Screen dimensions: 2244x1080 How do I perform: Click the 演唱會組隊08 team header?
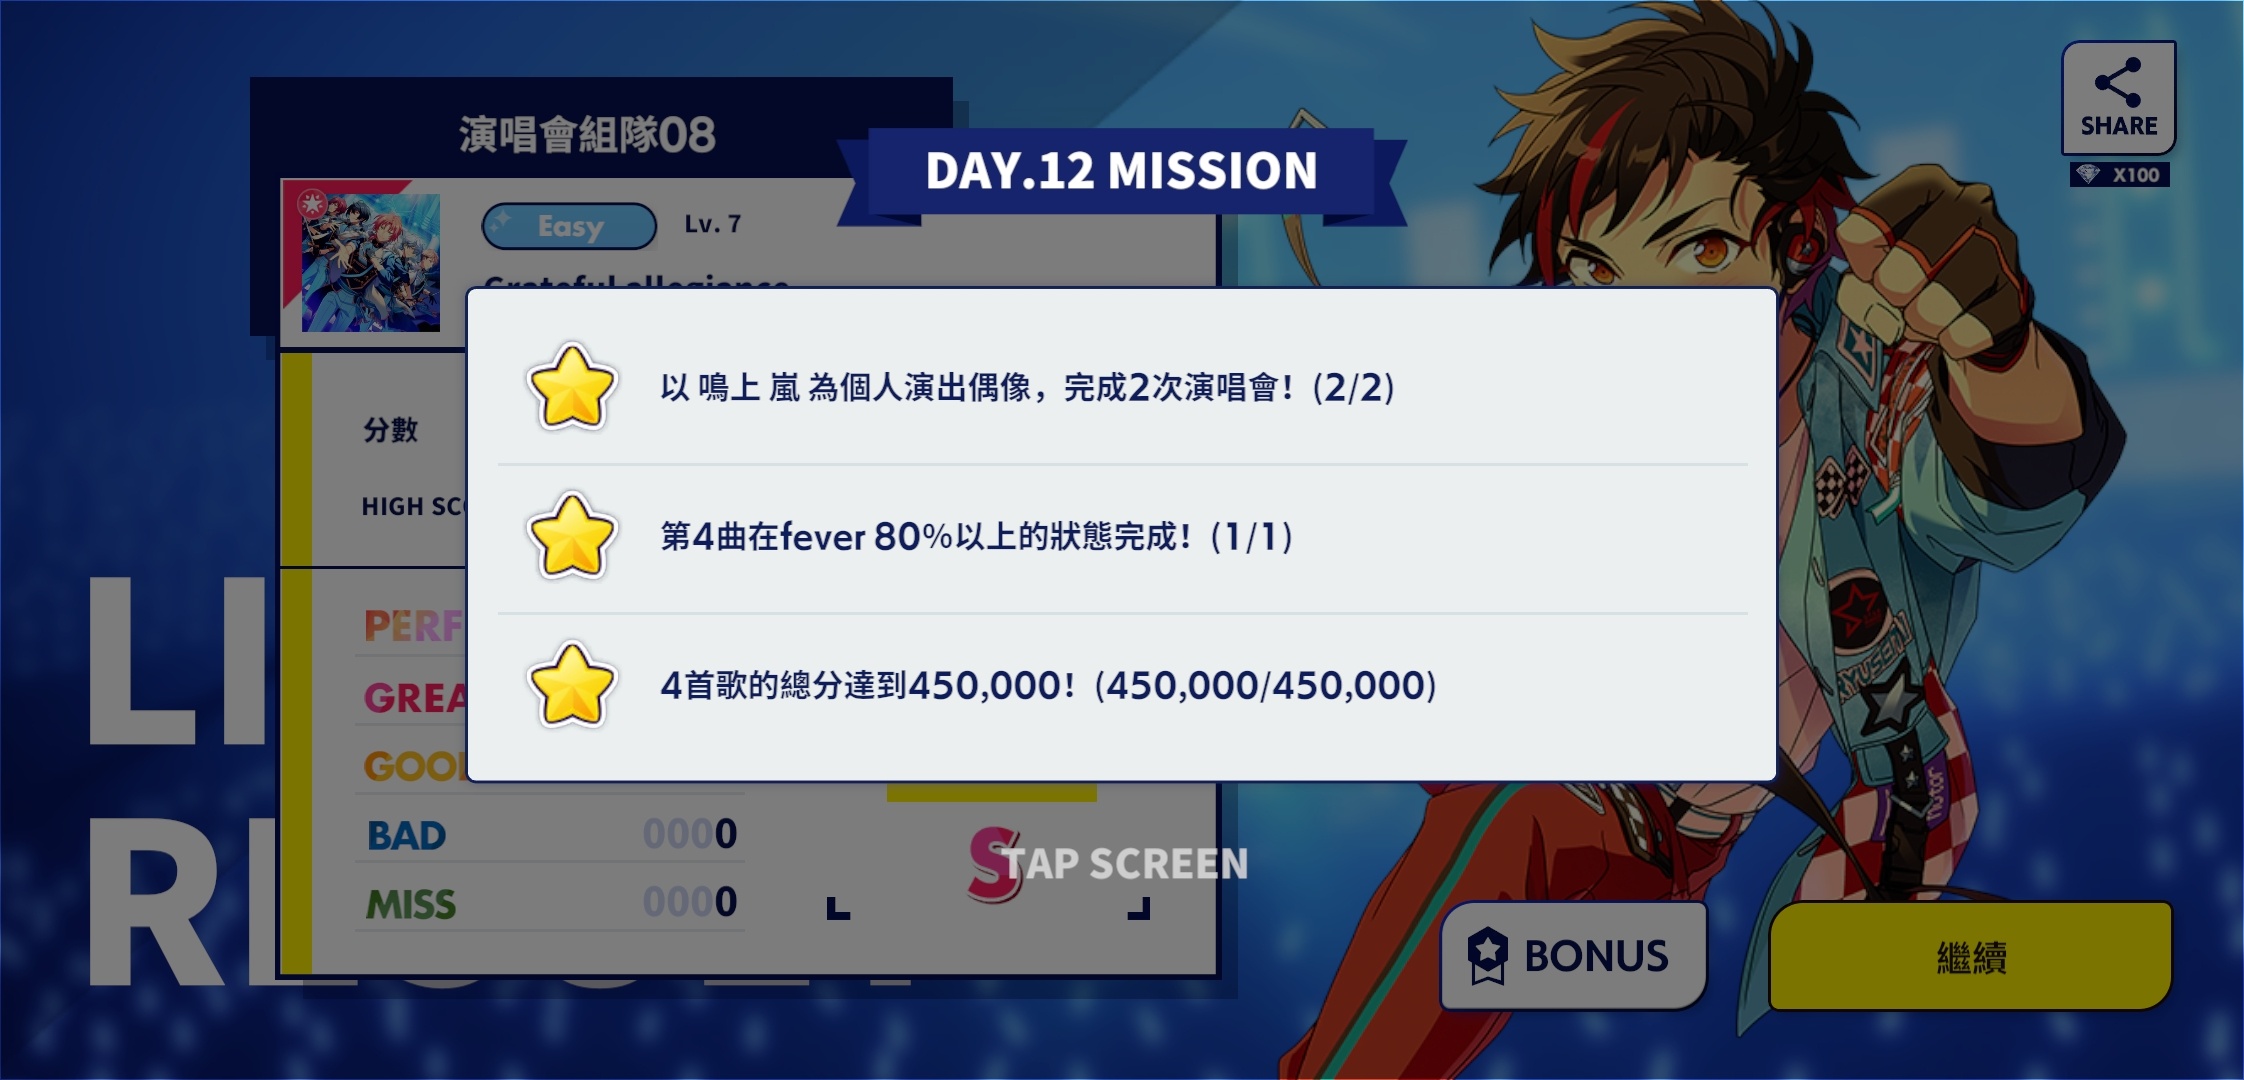[x=587, y=135]
